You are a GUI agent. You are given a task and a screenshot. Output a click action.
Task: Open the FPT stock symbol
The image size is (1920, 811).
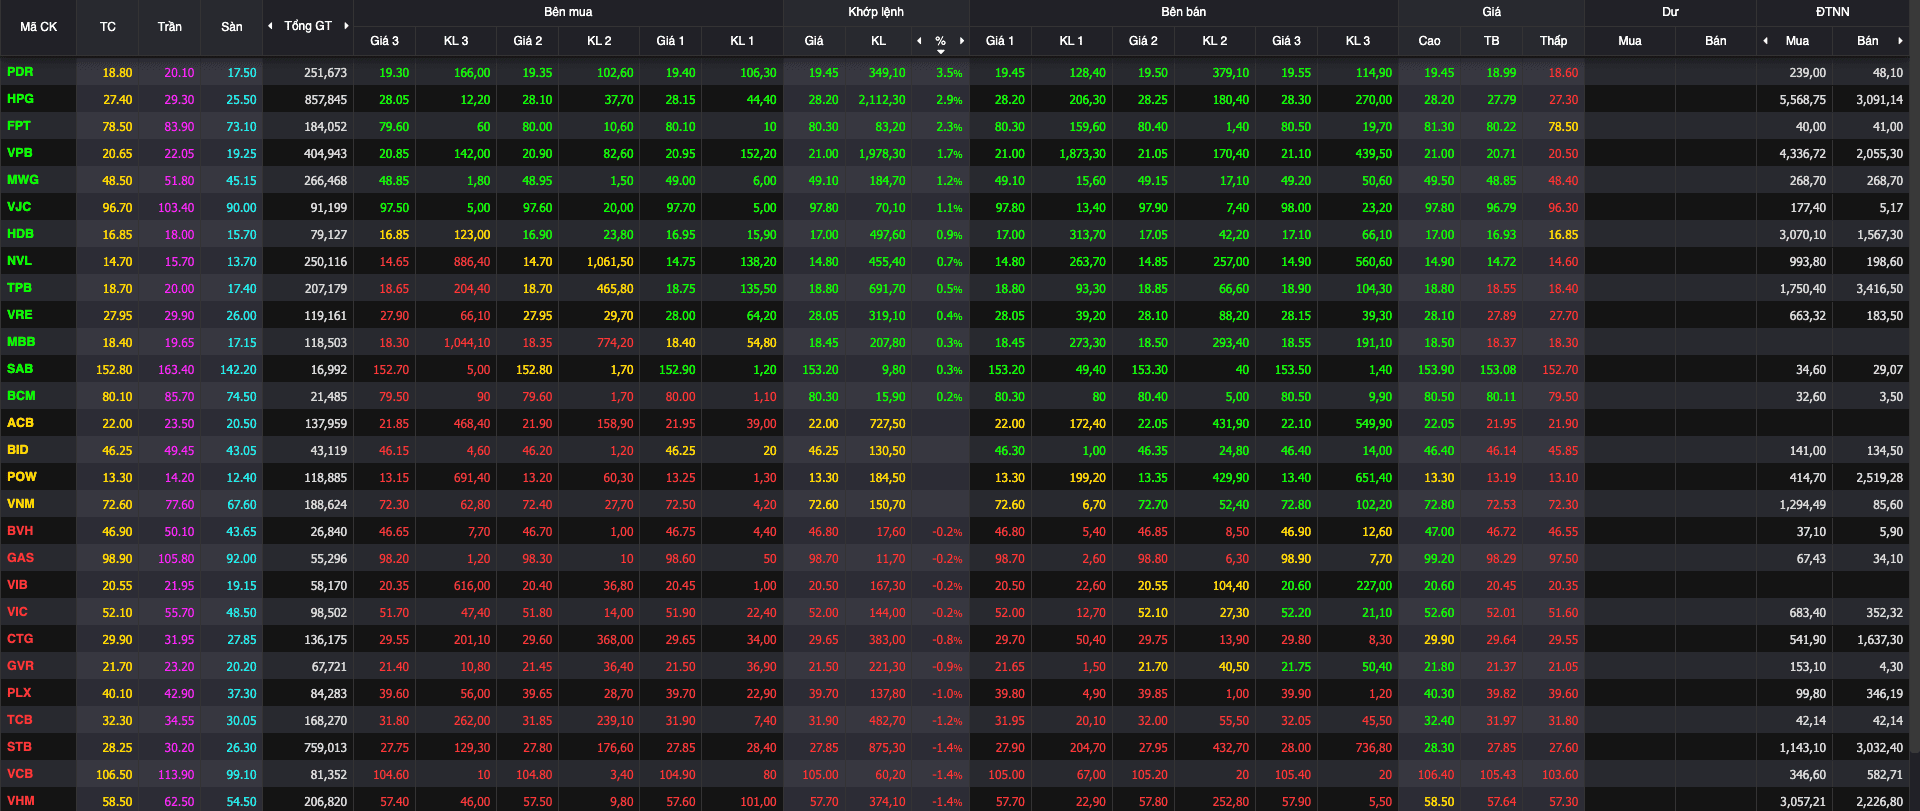click(19, 126)
